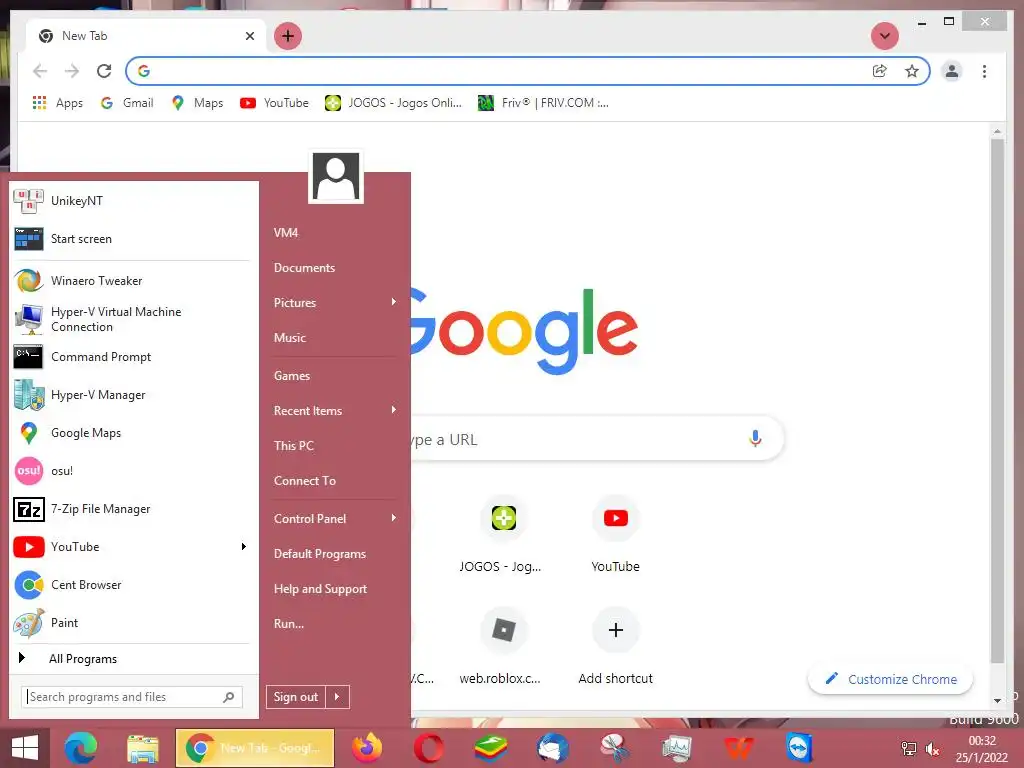This screenshot has height=768, width=1024.
Task: Click the muted volume icon in system tray
Action: click(x=933, y=749)
